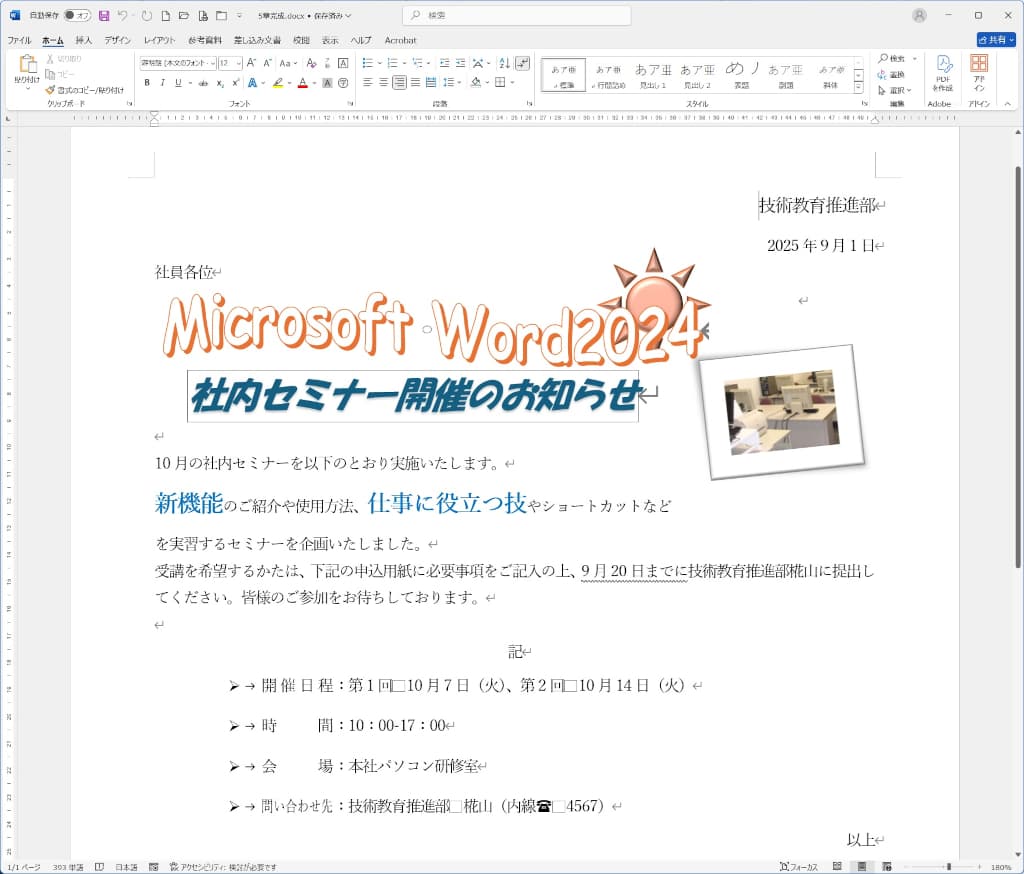Click the strikethrough icon
Screen dimensions: 1024x874
click(203, 83)
